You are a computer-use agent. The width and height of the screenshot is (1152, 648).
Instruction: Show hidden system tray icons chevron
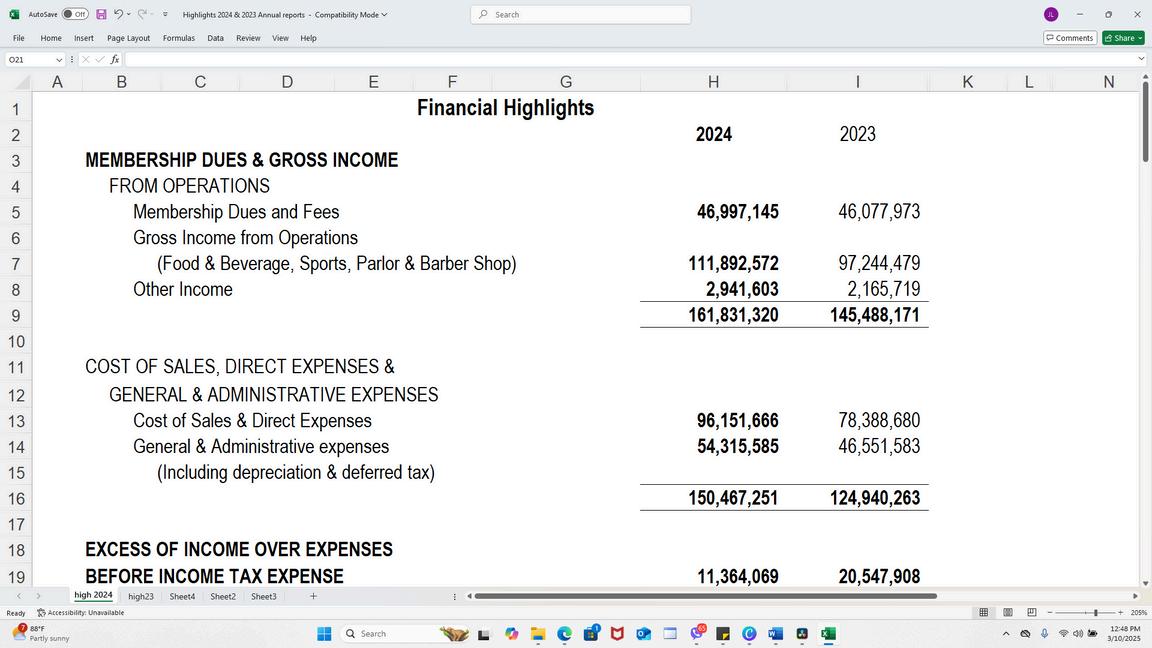[1006, 634]
